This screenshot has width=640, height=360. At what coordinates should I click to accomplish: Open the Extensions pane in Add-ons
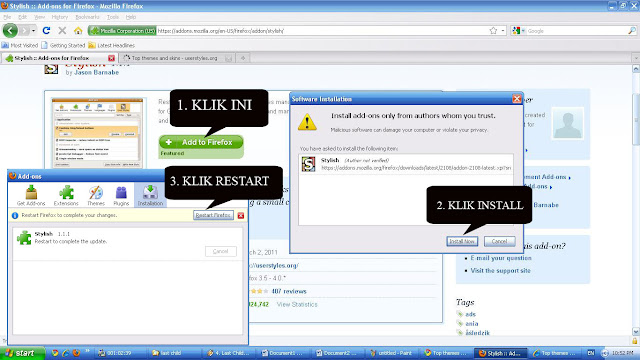click(66, 195)
